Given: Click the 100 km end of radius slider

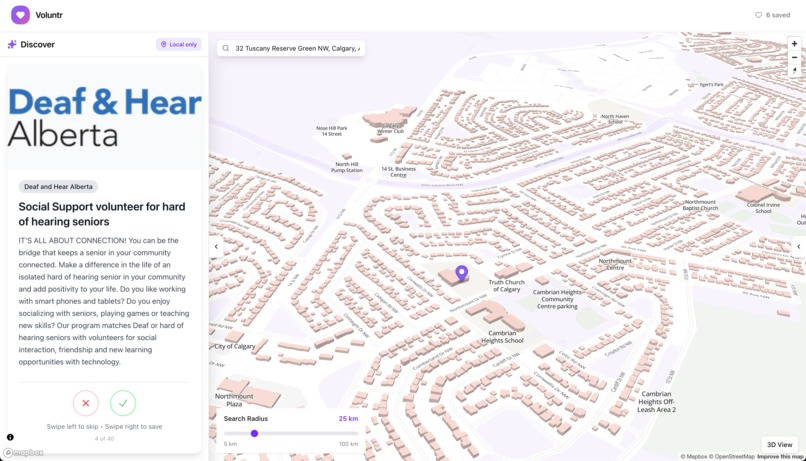Looking at the screenshot, I should 348,444.
